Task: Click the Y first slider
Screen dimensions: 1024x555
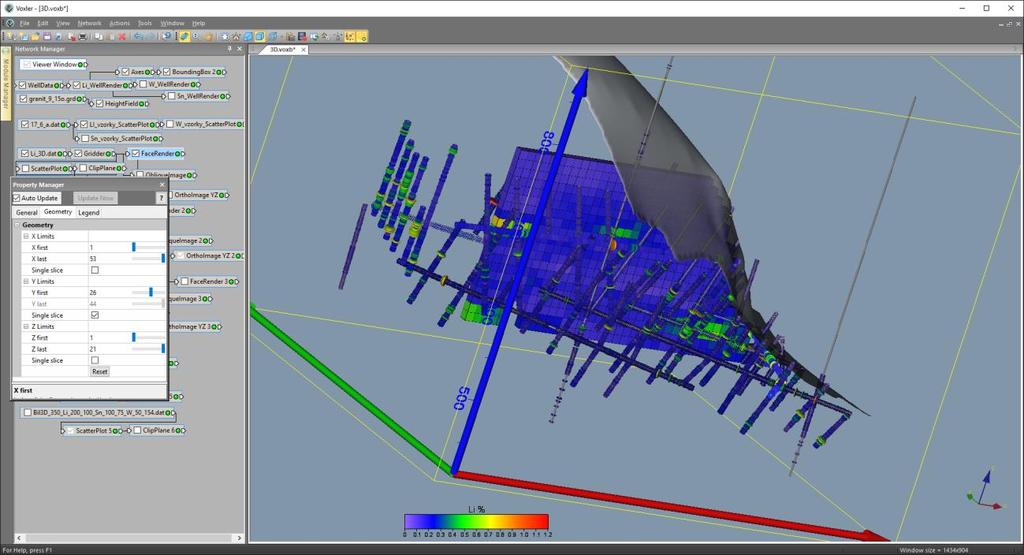Action: (149, 293)
